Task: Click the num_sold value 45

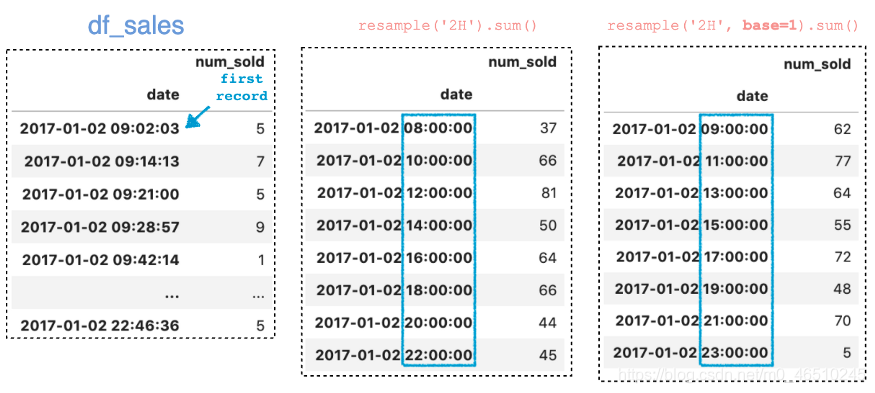Action: point(549,355)
